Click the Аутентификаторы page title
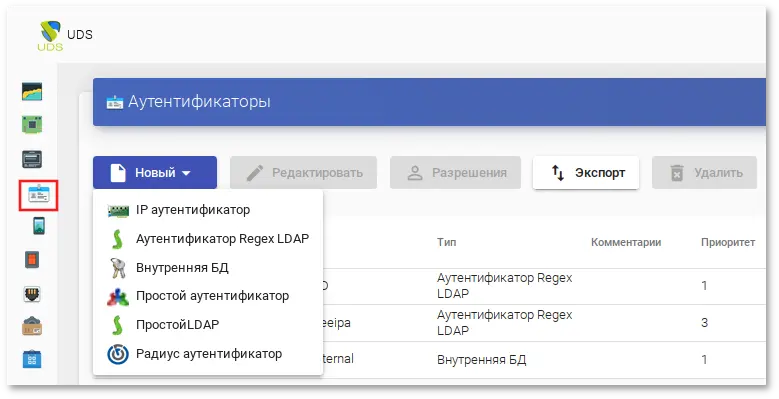This screenshot has height=399, width=779. pyautogui.click(x=199, y=102)
